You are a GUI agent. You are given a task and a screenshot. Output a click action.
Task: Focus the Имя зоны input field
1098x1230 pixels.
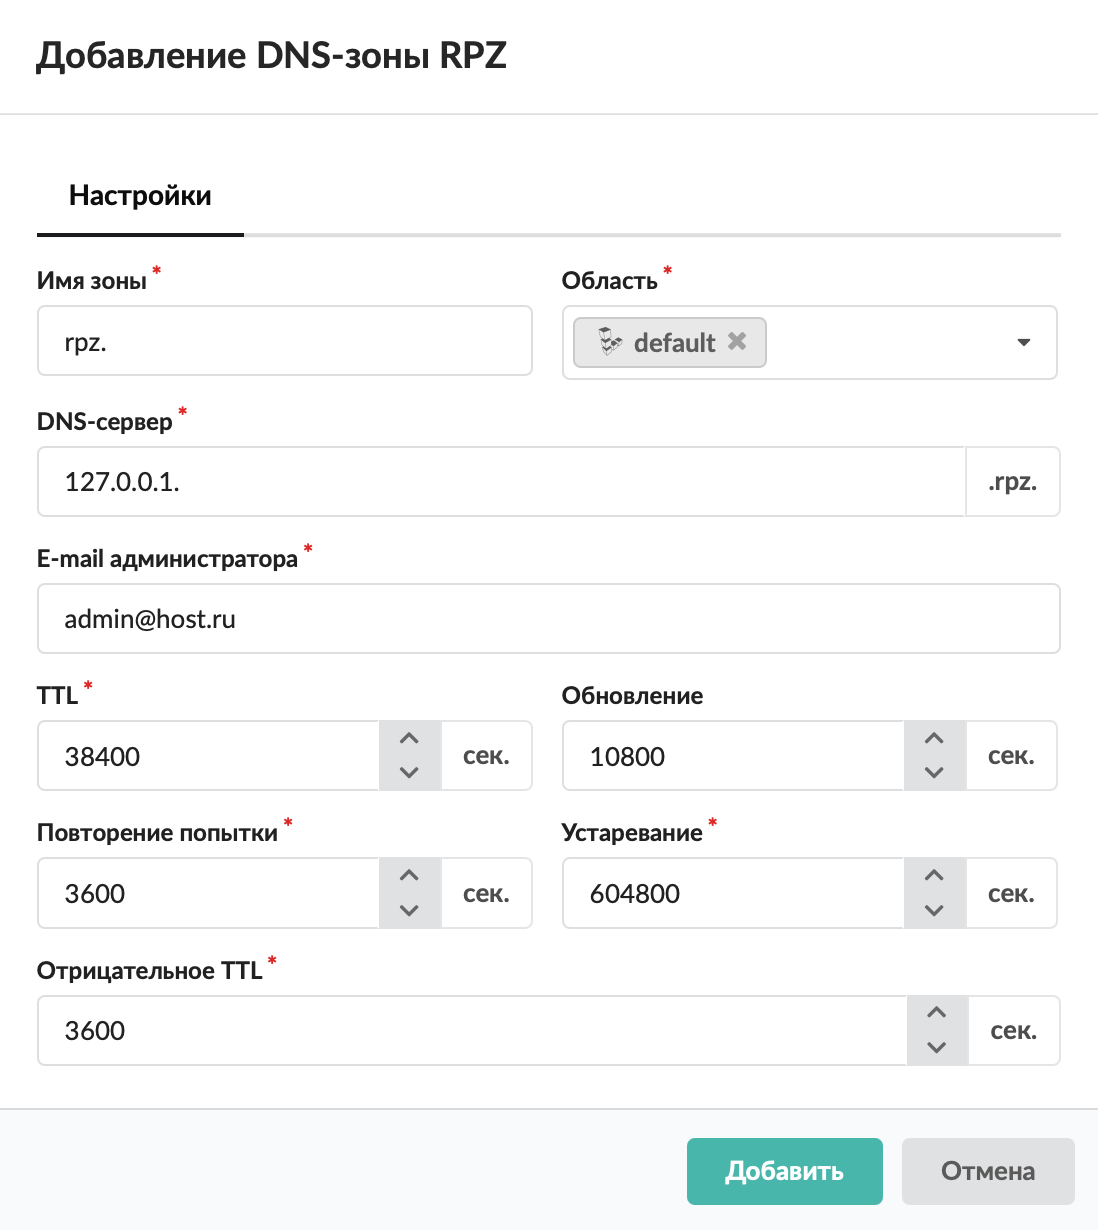click(284, 342)
